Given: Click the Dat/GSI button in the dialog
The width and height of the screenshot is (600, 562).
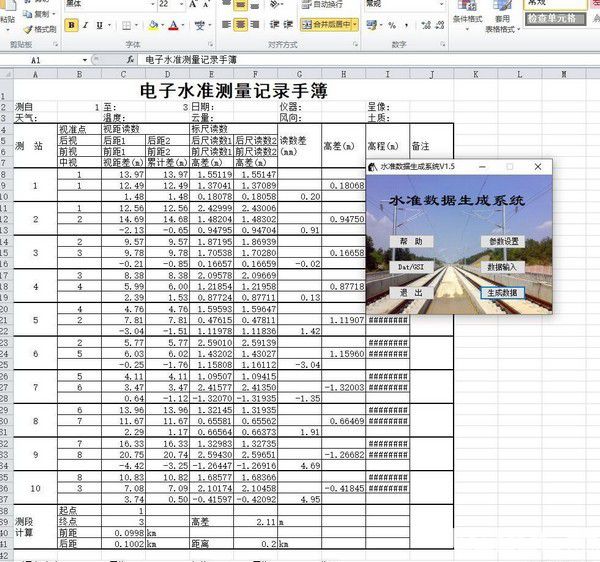Looking at the screenshot, I should point(411,267).
